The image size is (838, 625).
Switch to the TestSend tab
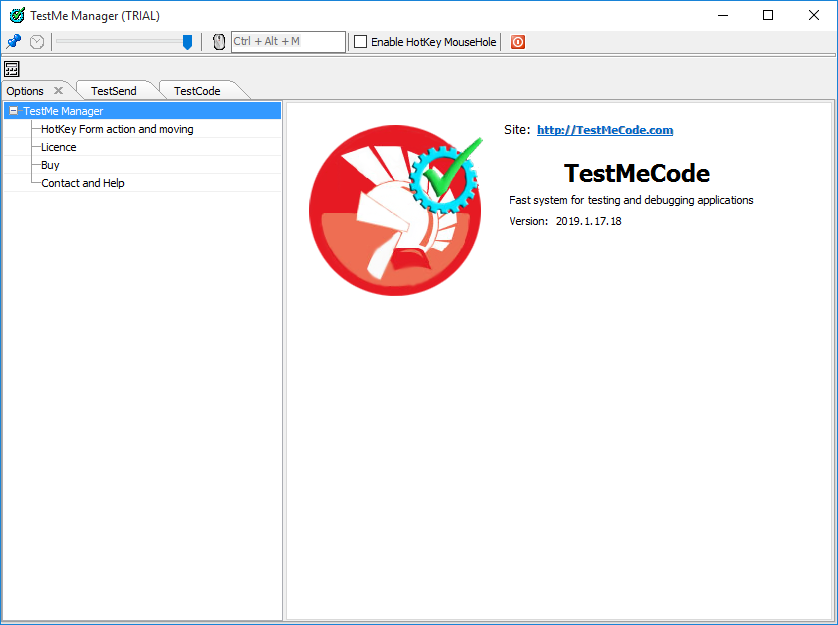coord(113,91)
